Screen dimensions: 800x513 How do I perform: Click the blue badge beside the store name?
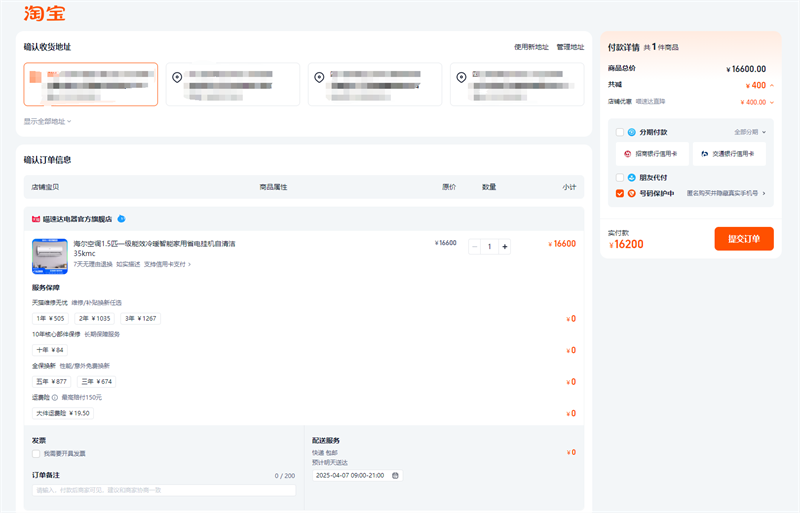[x=121, y=218]
